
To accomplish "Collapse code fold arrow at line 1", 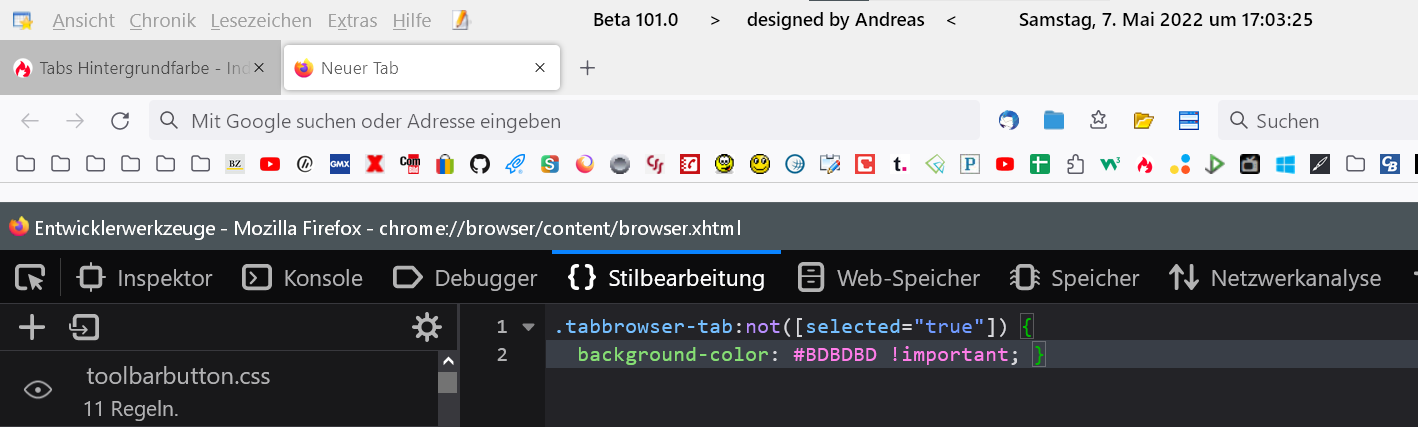I will (x=528, y=327).
